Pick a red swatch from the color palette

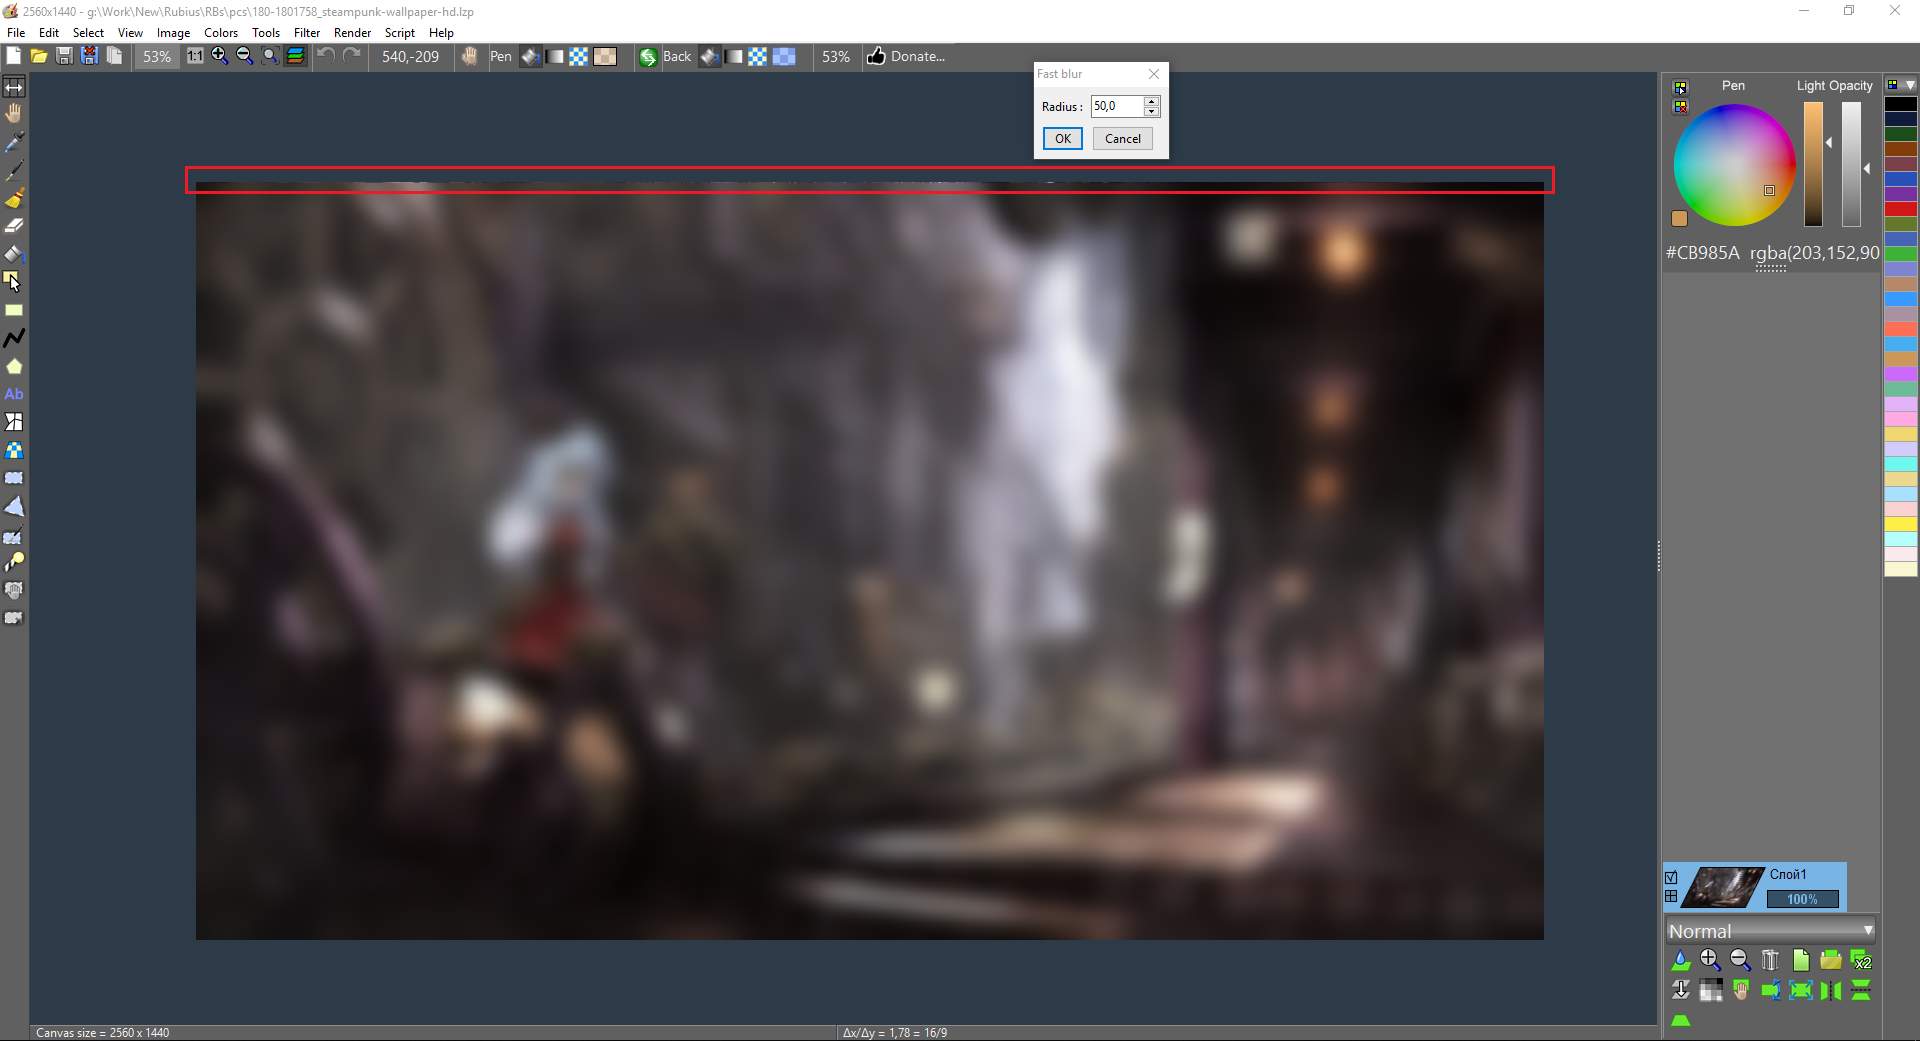point(1902,210)
